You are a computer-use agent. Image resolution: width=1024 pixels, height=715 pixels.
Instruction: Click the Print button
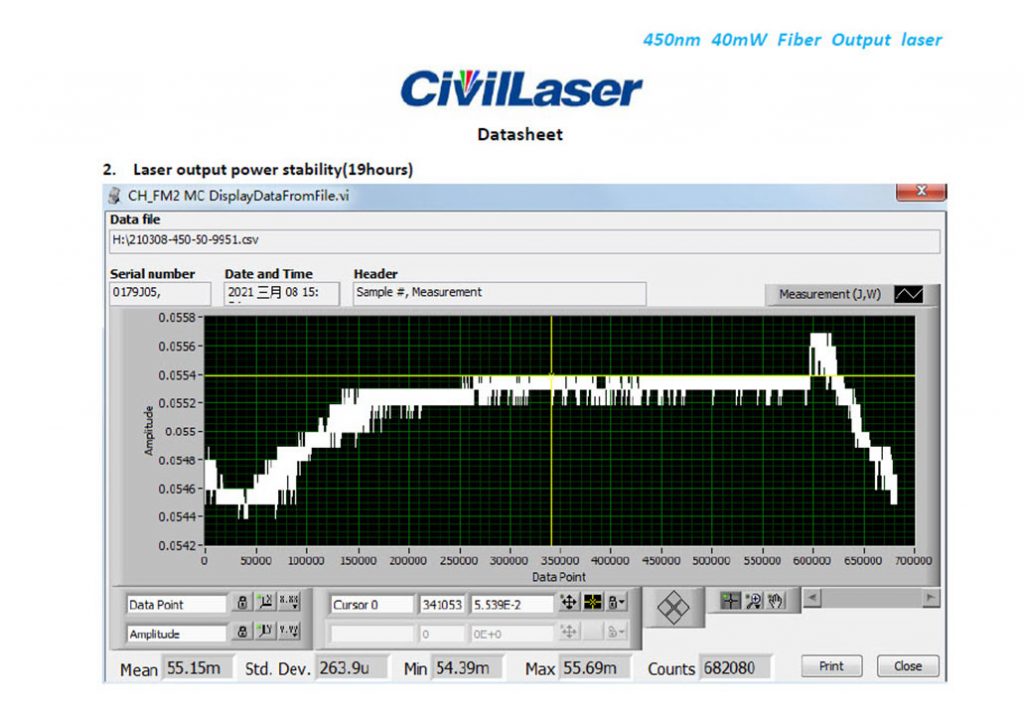[x=831, y=666]
